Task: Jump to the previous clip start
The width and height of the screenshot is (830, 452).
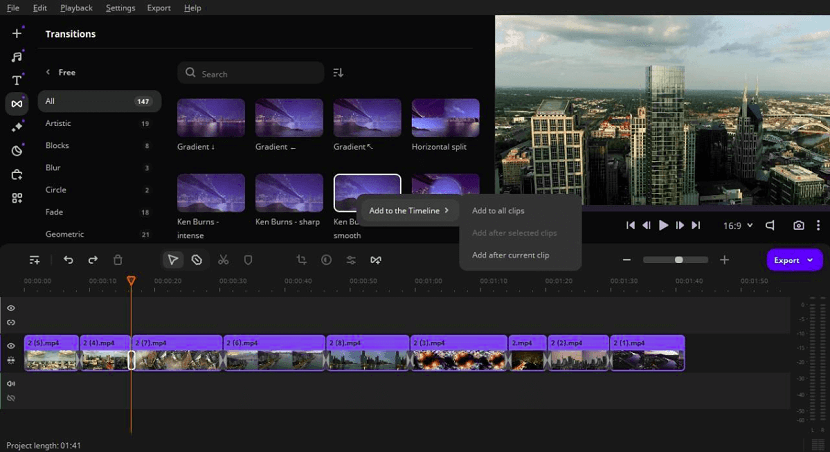Action: (630, 225)
